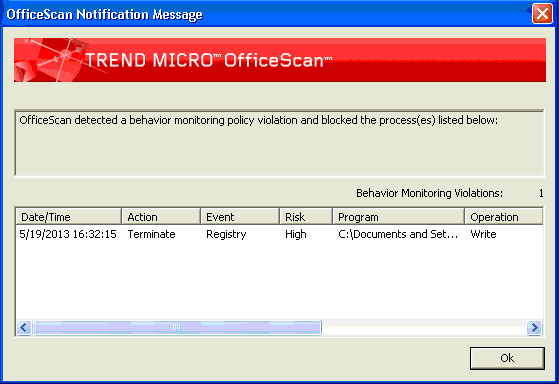Click the Write operation cell
Viewport: 559px width, 384px height.
483,234
